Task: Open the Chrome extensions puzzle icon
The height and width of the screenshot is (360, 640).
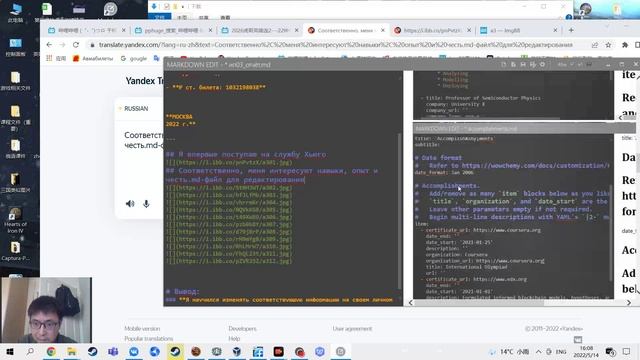Action: 624,45
